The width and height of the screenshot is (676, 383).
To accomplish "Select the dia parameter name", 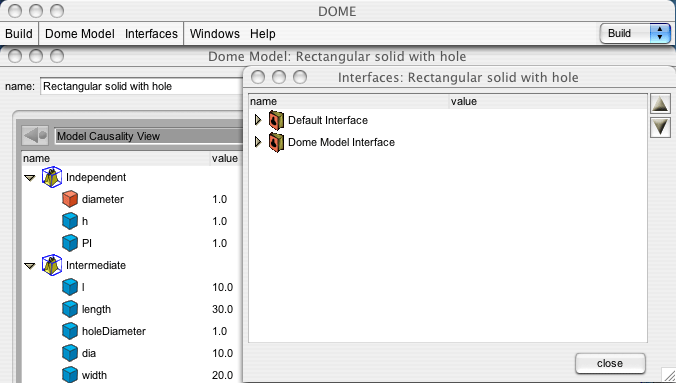I will click(89, 353).
